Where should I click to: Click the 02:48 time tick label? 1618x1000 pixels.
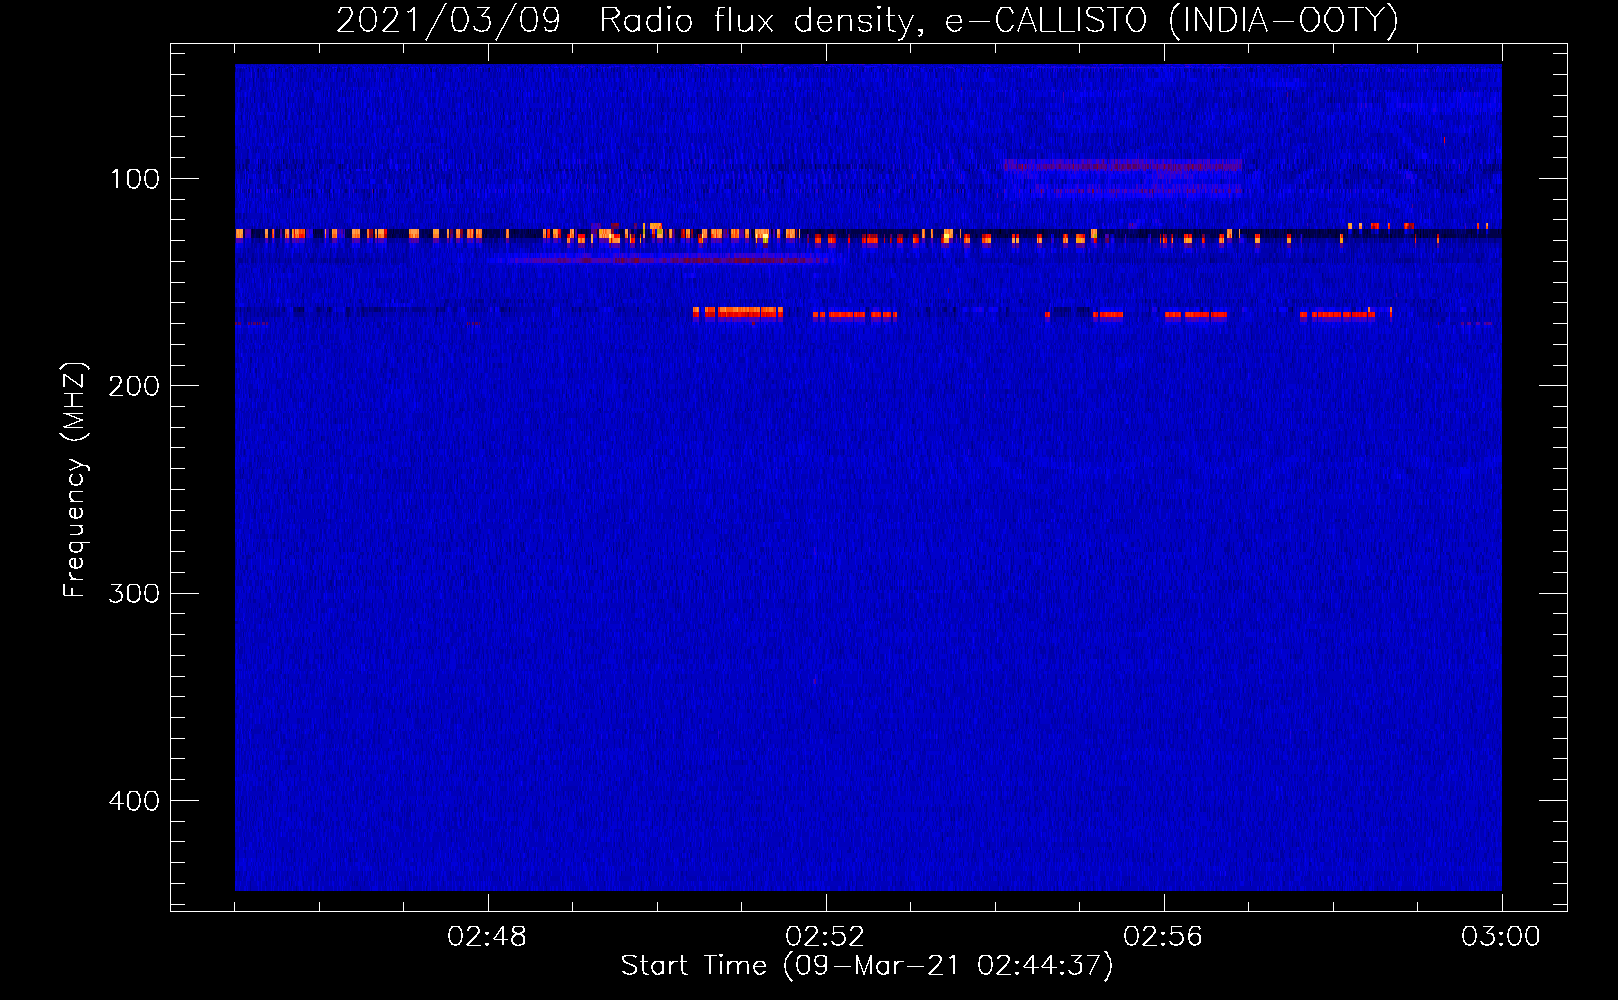pyautogui.click(x=487, y=937)
